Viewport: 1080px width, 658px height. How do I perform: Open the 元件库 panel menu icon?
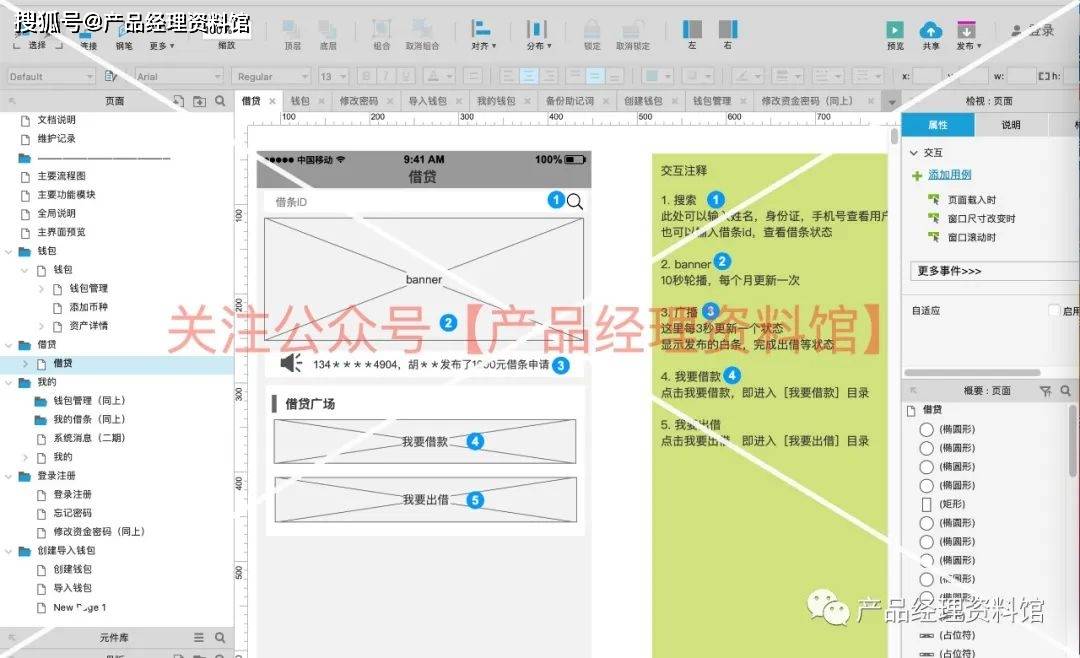[199, 637]
